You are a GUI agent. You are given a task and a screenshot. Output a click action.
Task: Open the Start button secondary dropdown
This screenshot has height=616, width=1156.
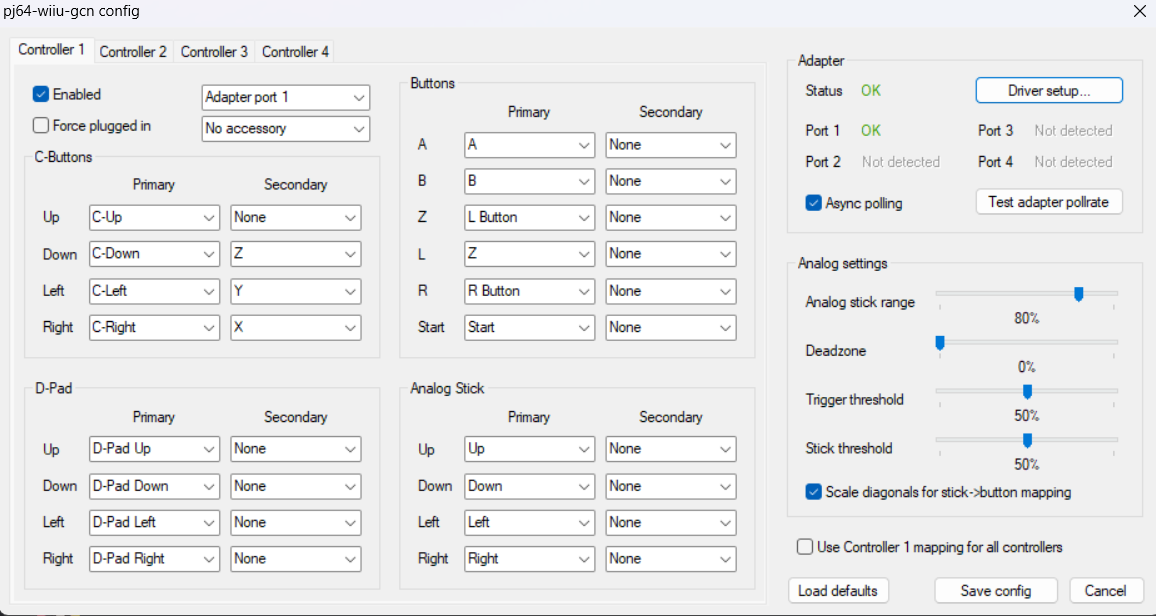click(671, 327)
